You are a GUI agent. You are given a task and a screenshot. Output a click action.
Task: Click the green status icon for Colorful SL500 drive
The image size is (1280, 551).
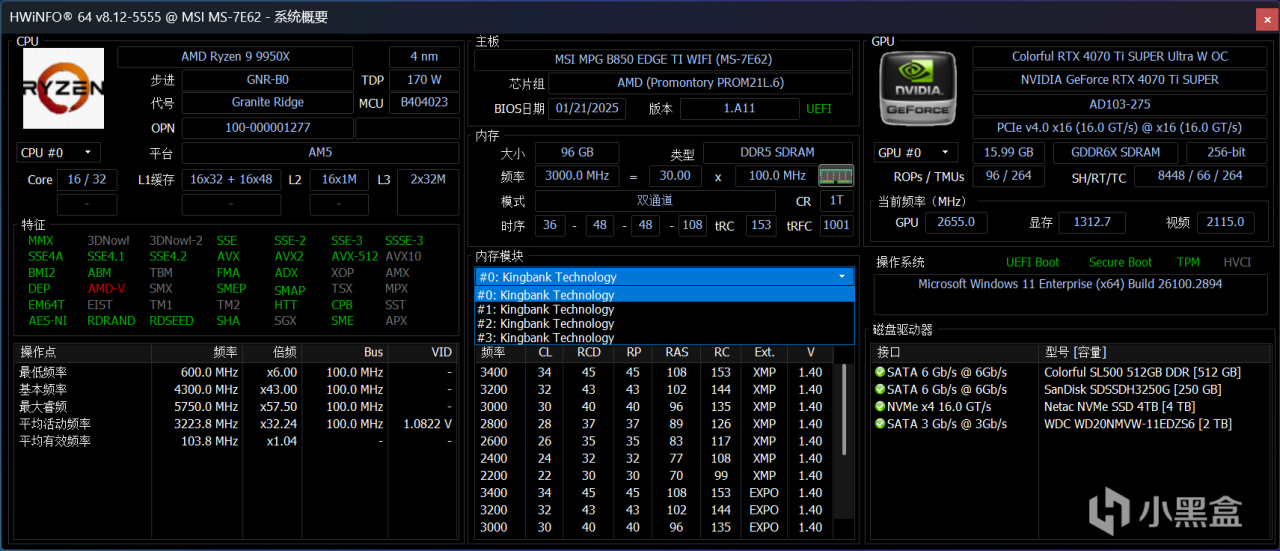(x=879, y=372)
